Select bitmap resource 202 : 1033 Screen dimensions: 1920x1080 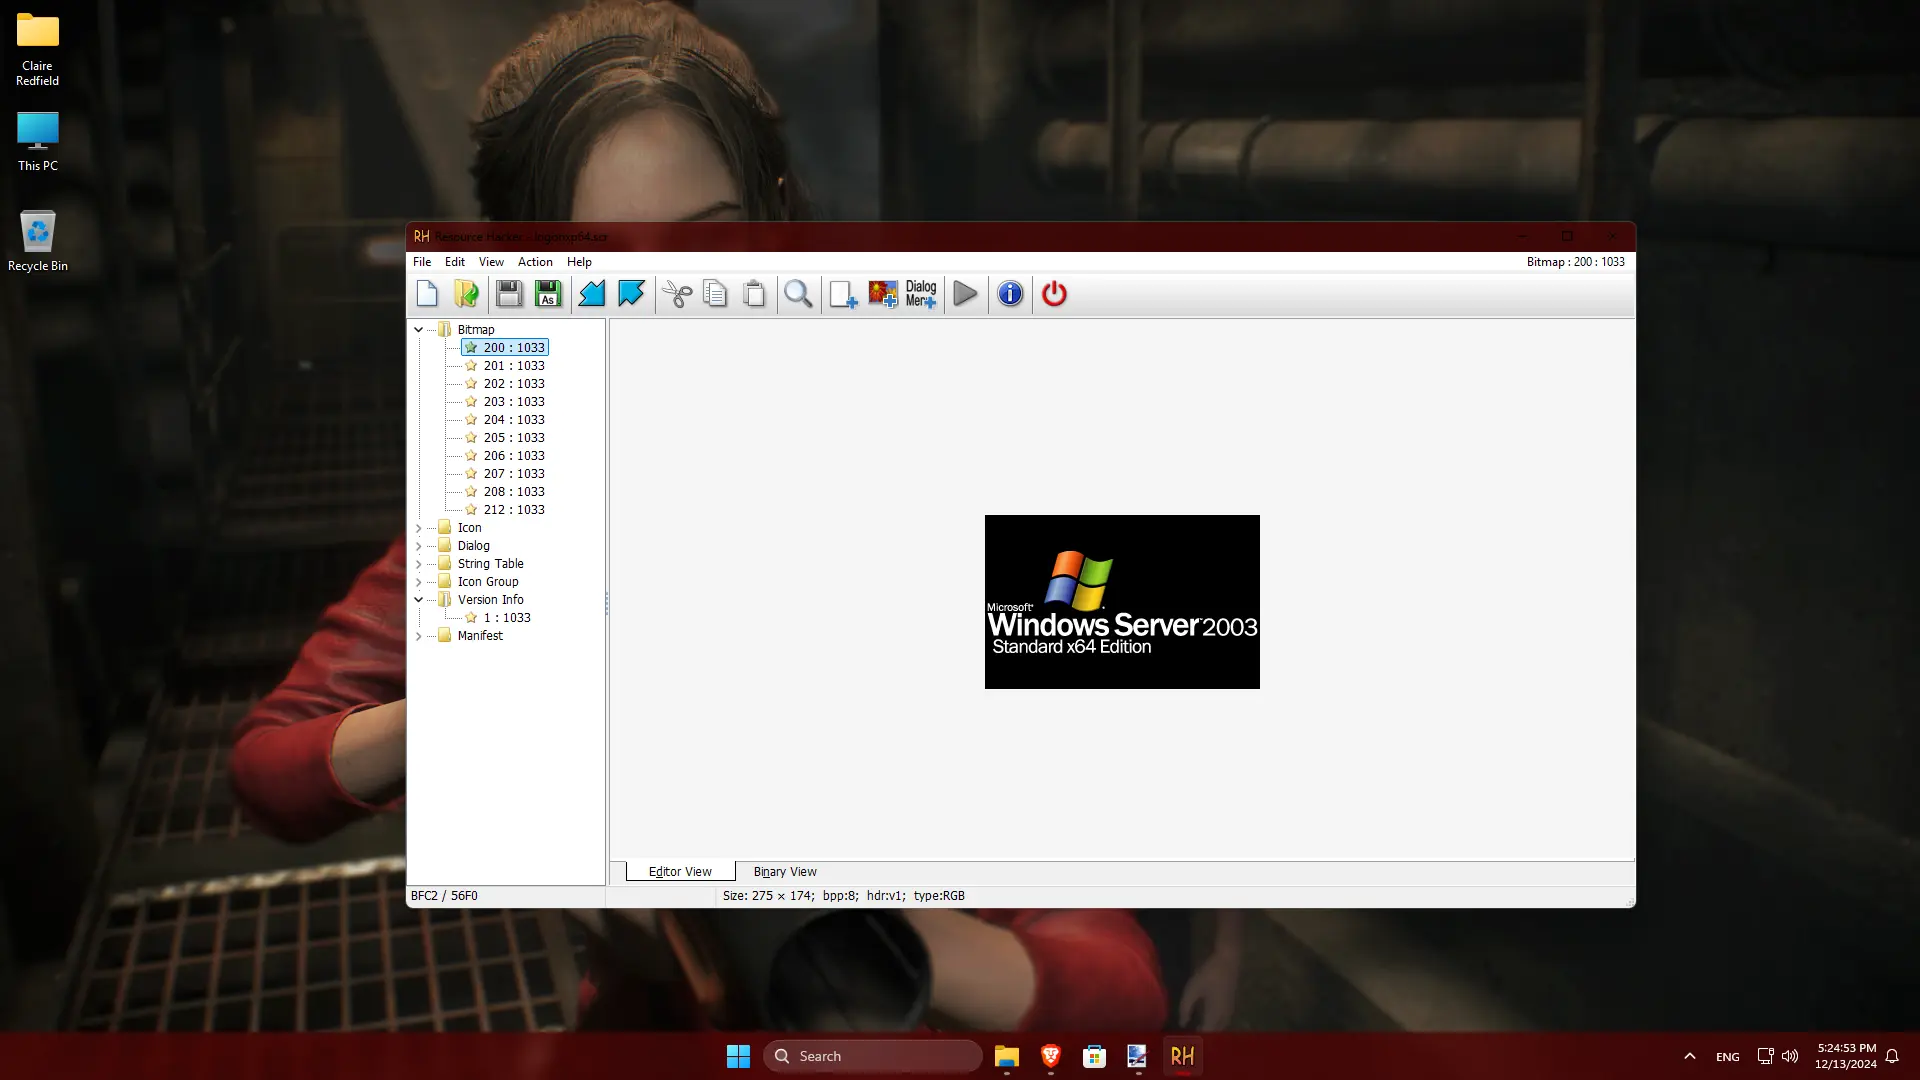(x=505, y=384)
